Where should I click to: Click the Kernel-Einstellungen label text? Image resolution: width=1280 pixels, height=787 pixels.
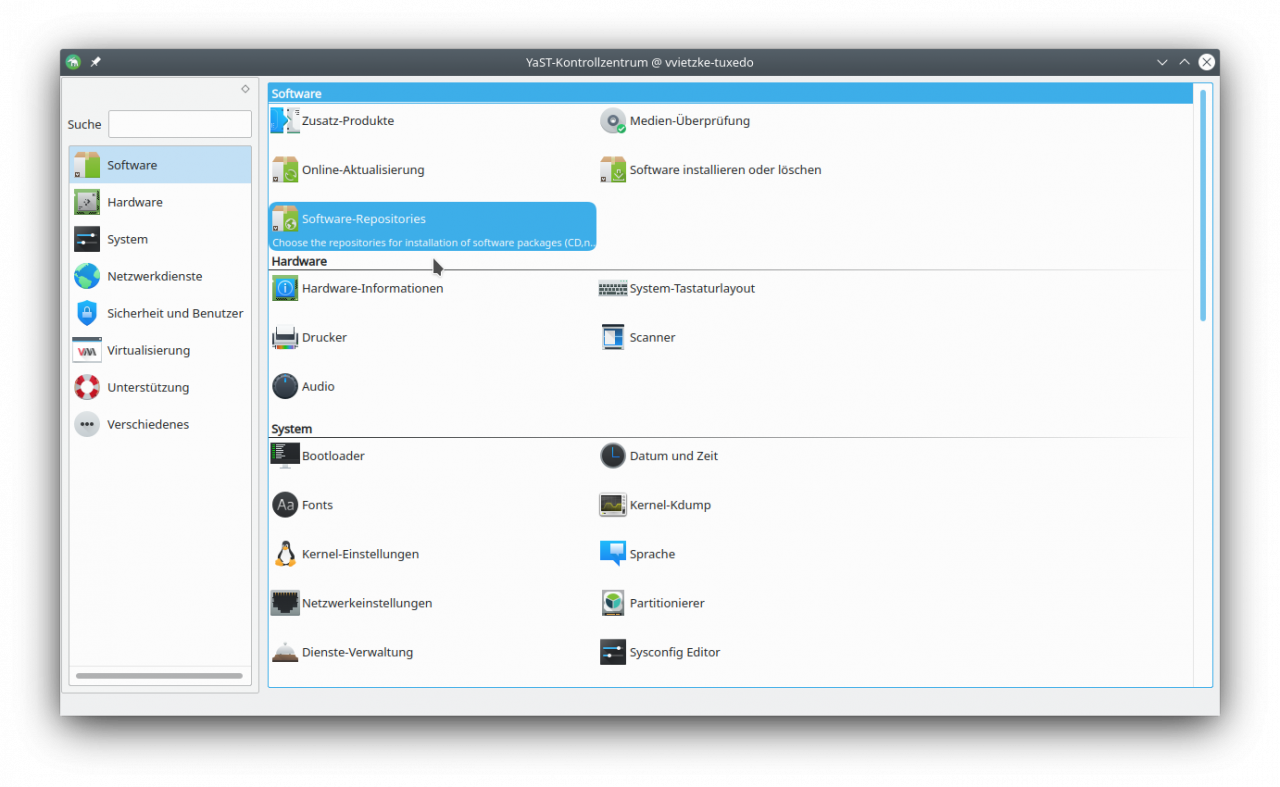coord(360,554)
